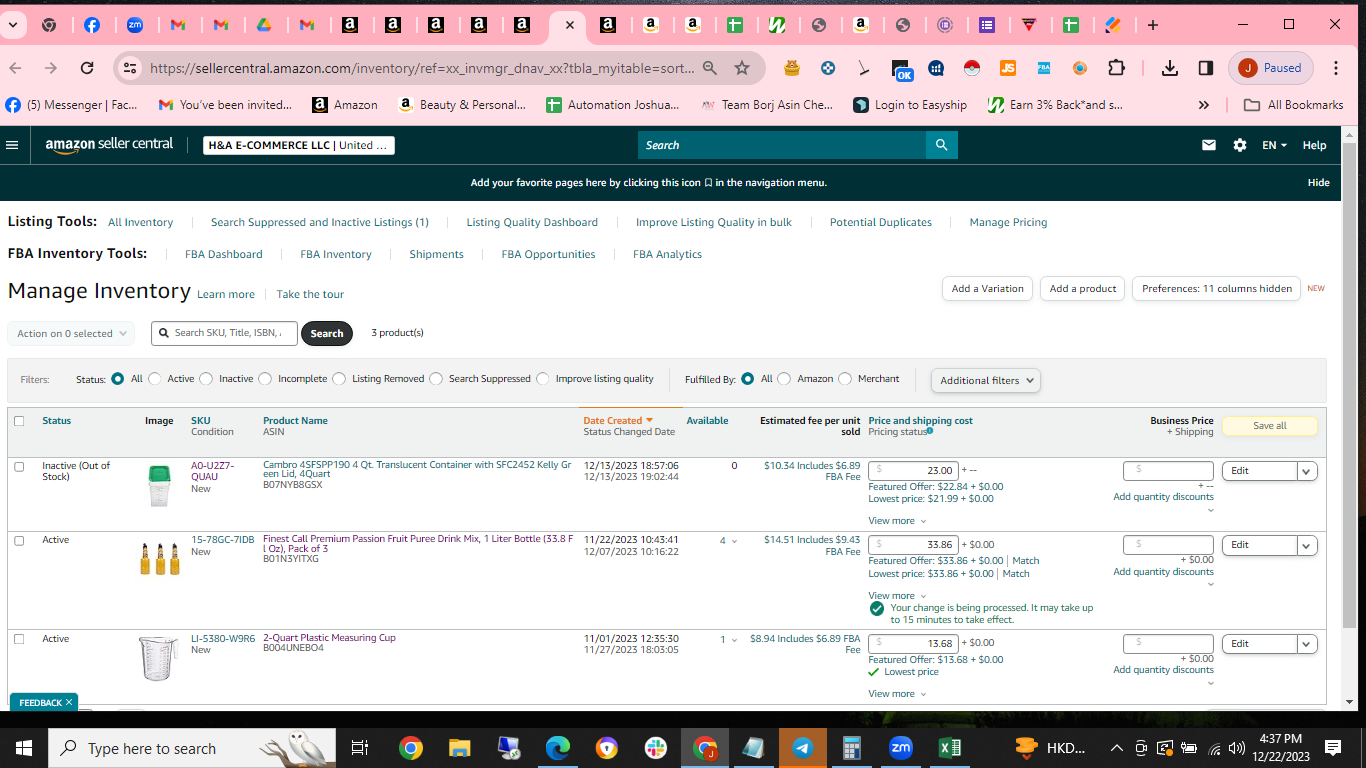Choose the Active status filter radio
1366x768 pixels.
coord(155,379)
